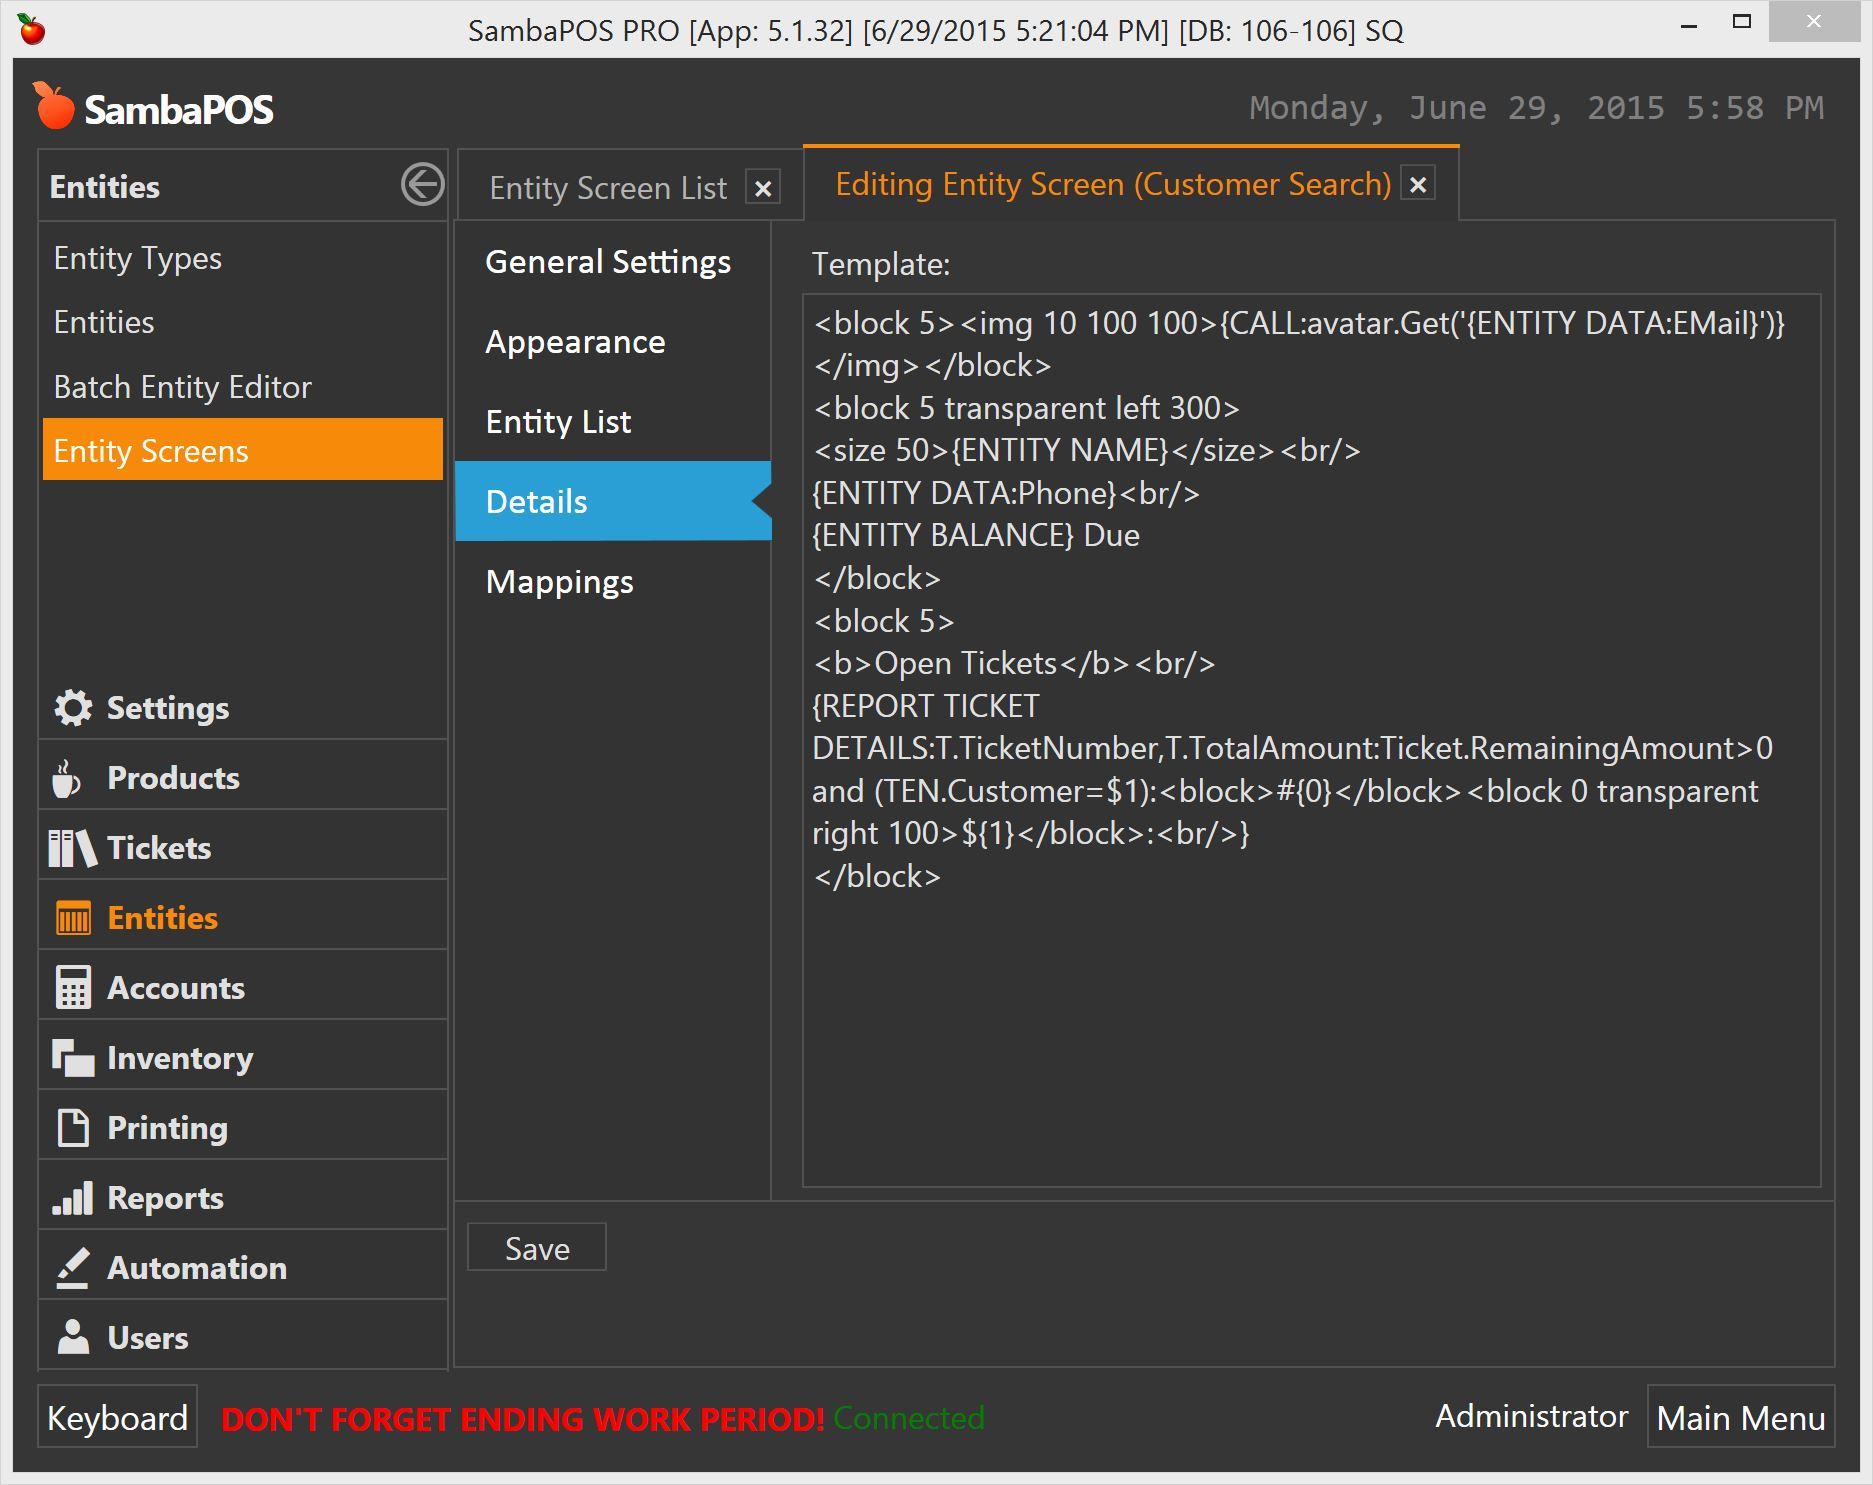This screenshot has height=1485, width=1873.
Task: Click the Inventory boxes icon
Action: click(73, 1058)
